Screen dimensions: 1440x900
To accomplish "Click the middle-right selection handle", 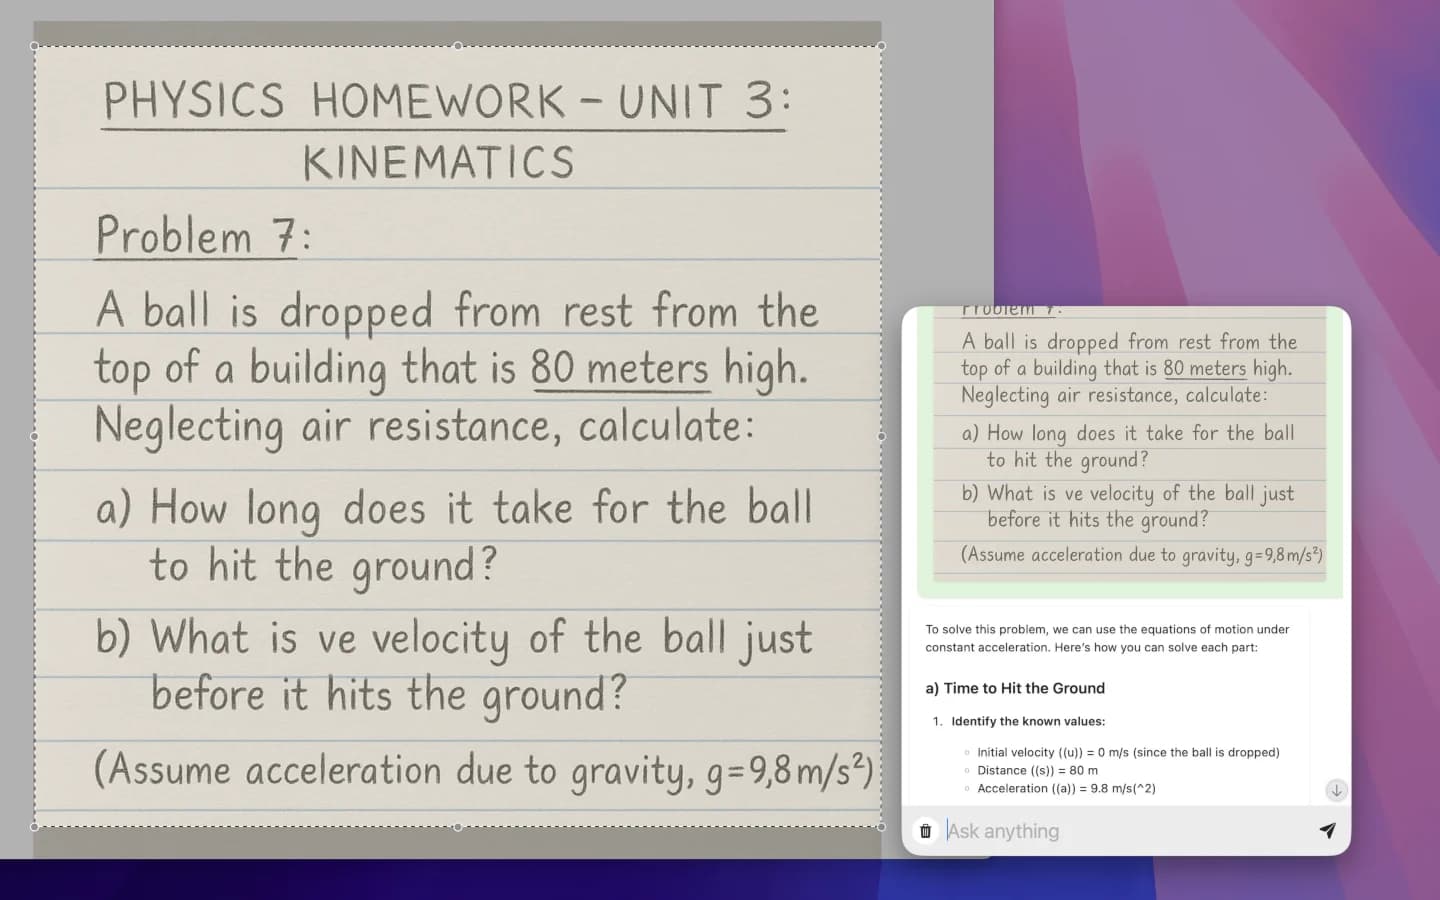I will pos(881,435).
